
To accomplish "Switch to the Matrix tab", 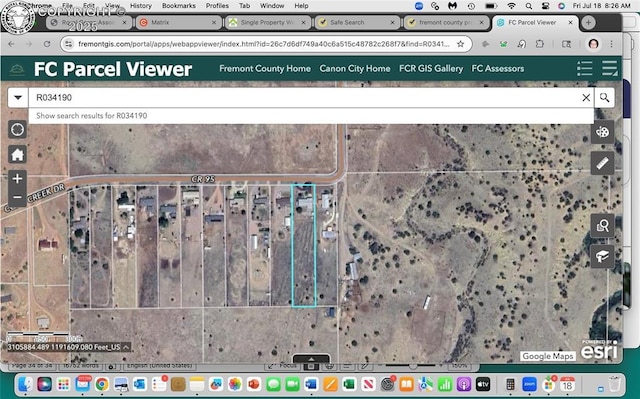I will tap(178, 22).
